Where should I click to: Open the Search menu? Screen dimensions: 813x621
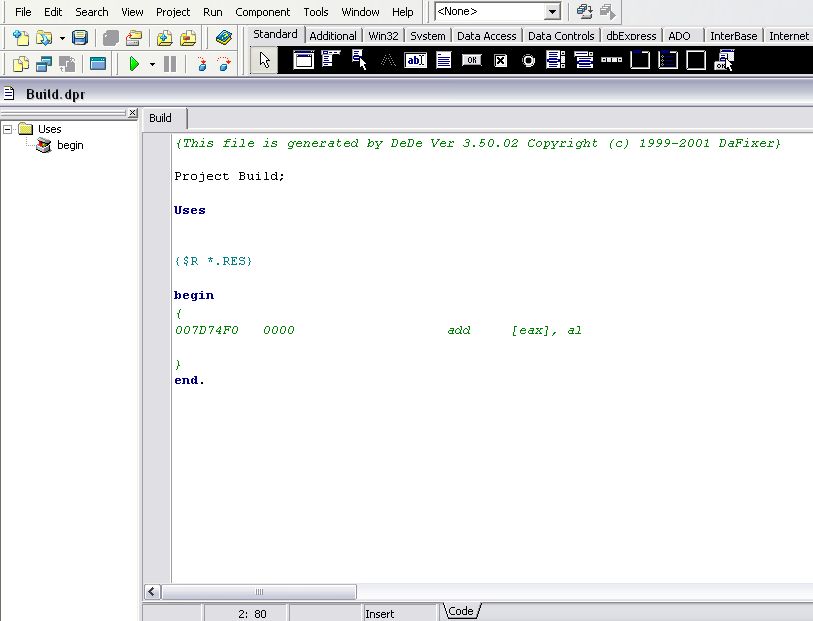92,12
